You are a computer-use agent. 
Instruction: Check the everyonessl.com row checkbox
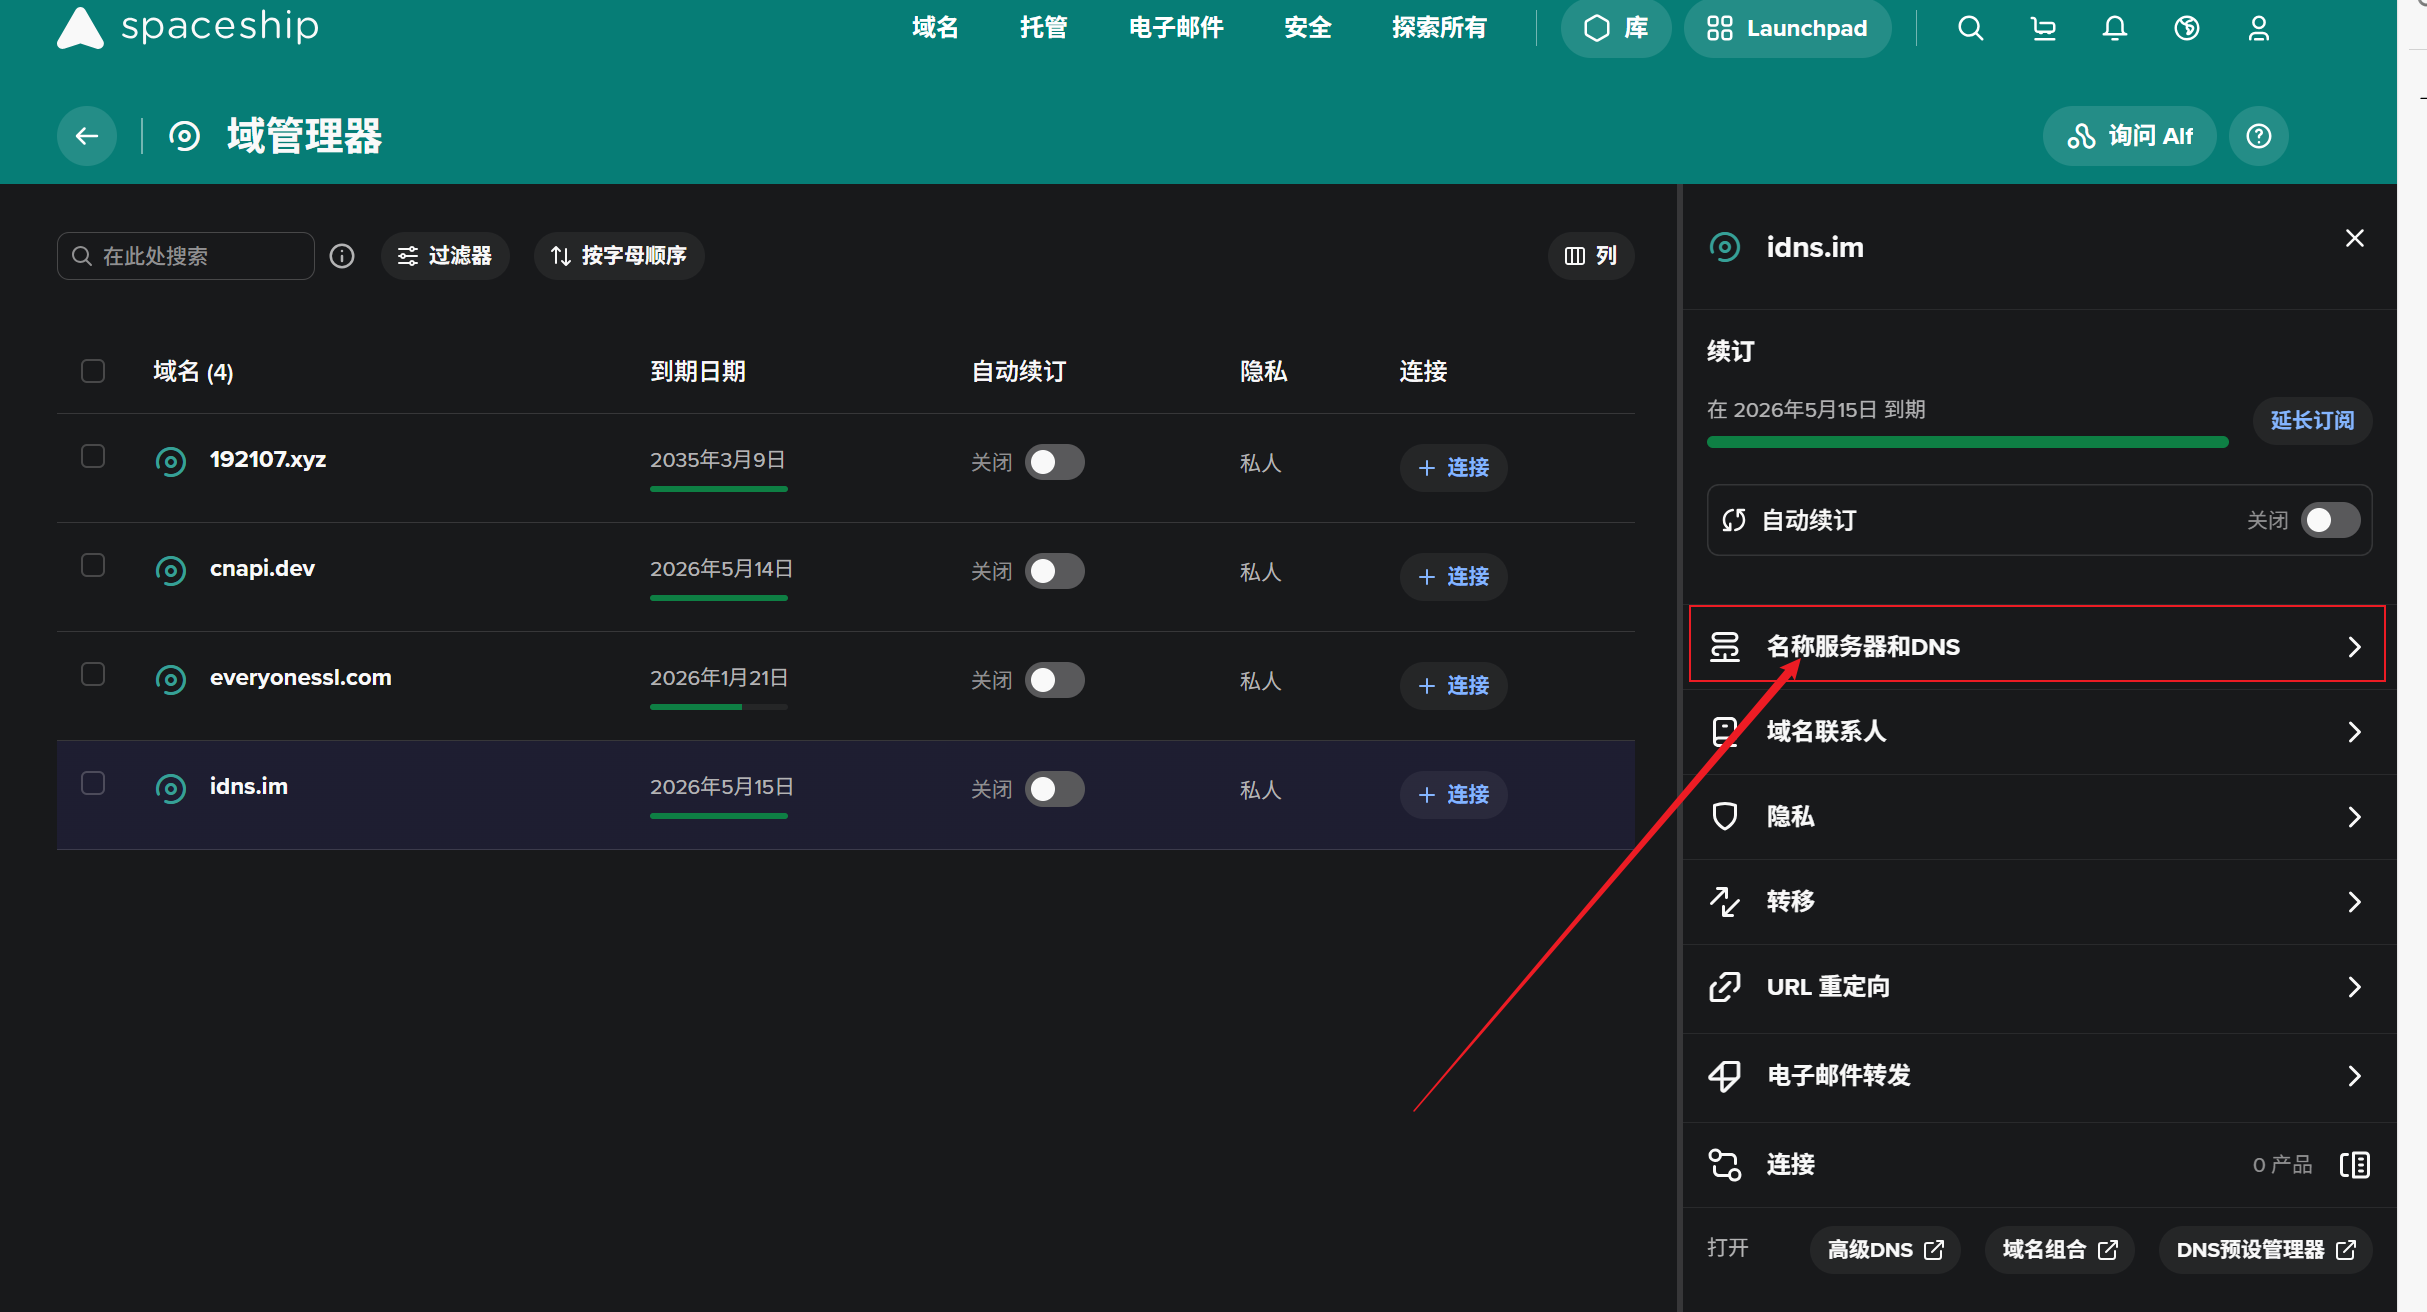[93, 674]
